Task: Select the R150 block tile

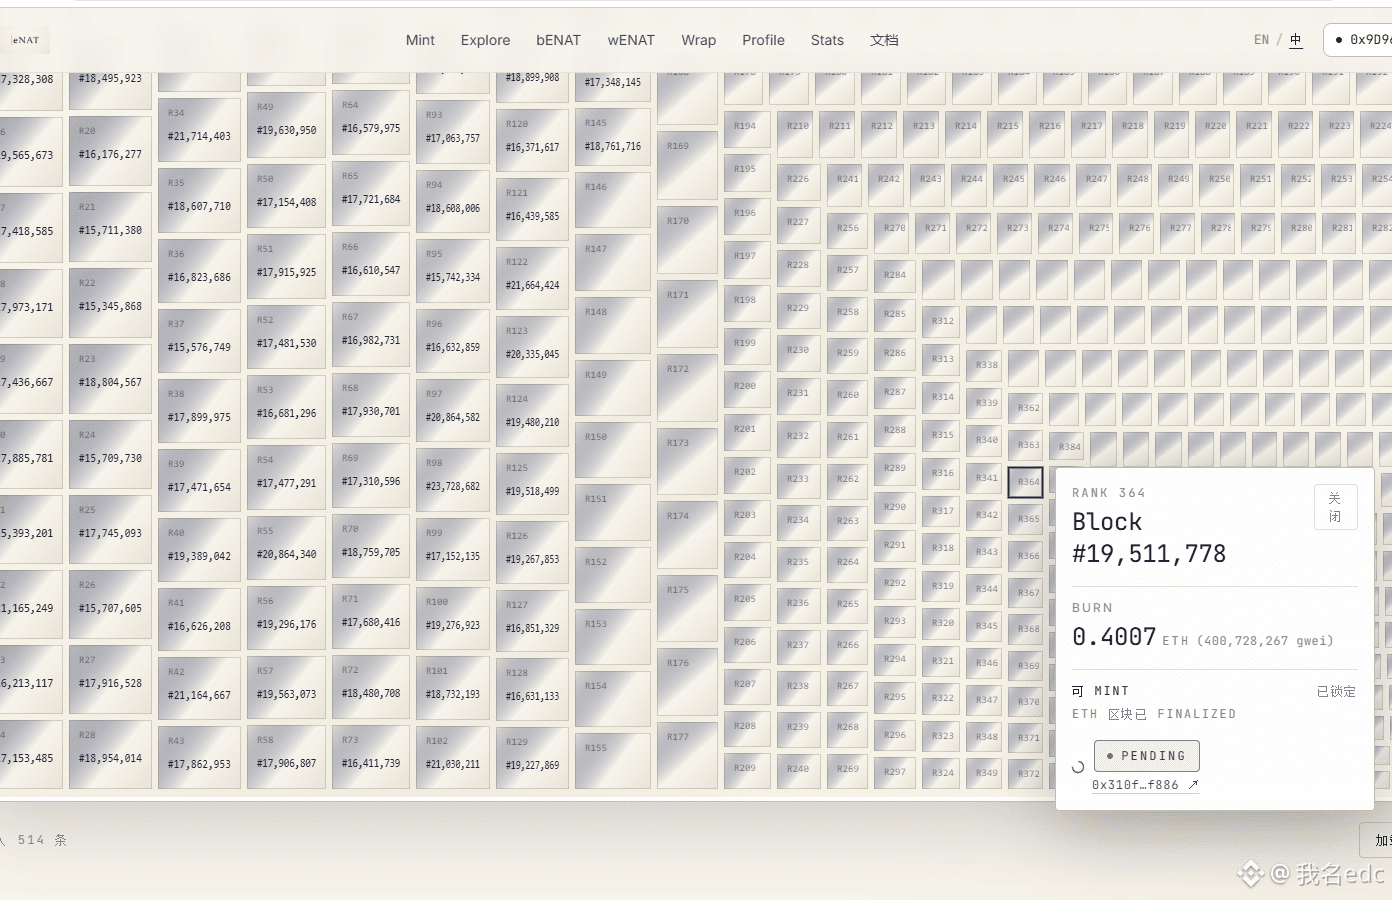Action: (613, 450)
